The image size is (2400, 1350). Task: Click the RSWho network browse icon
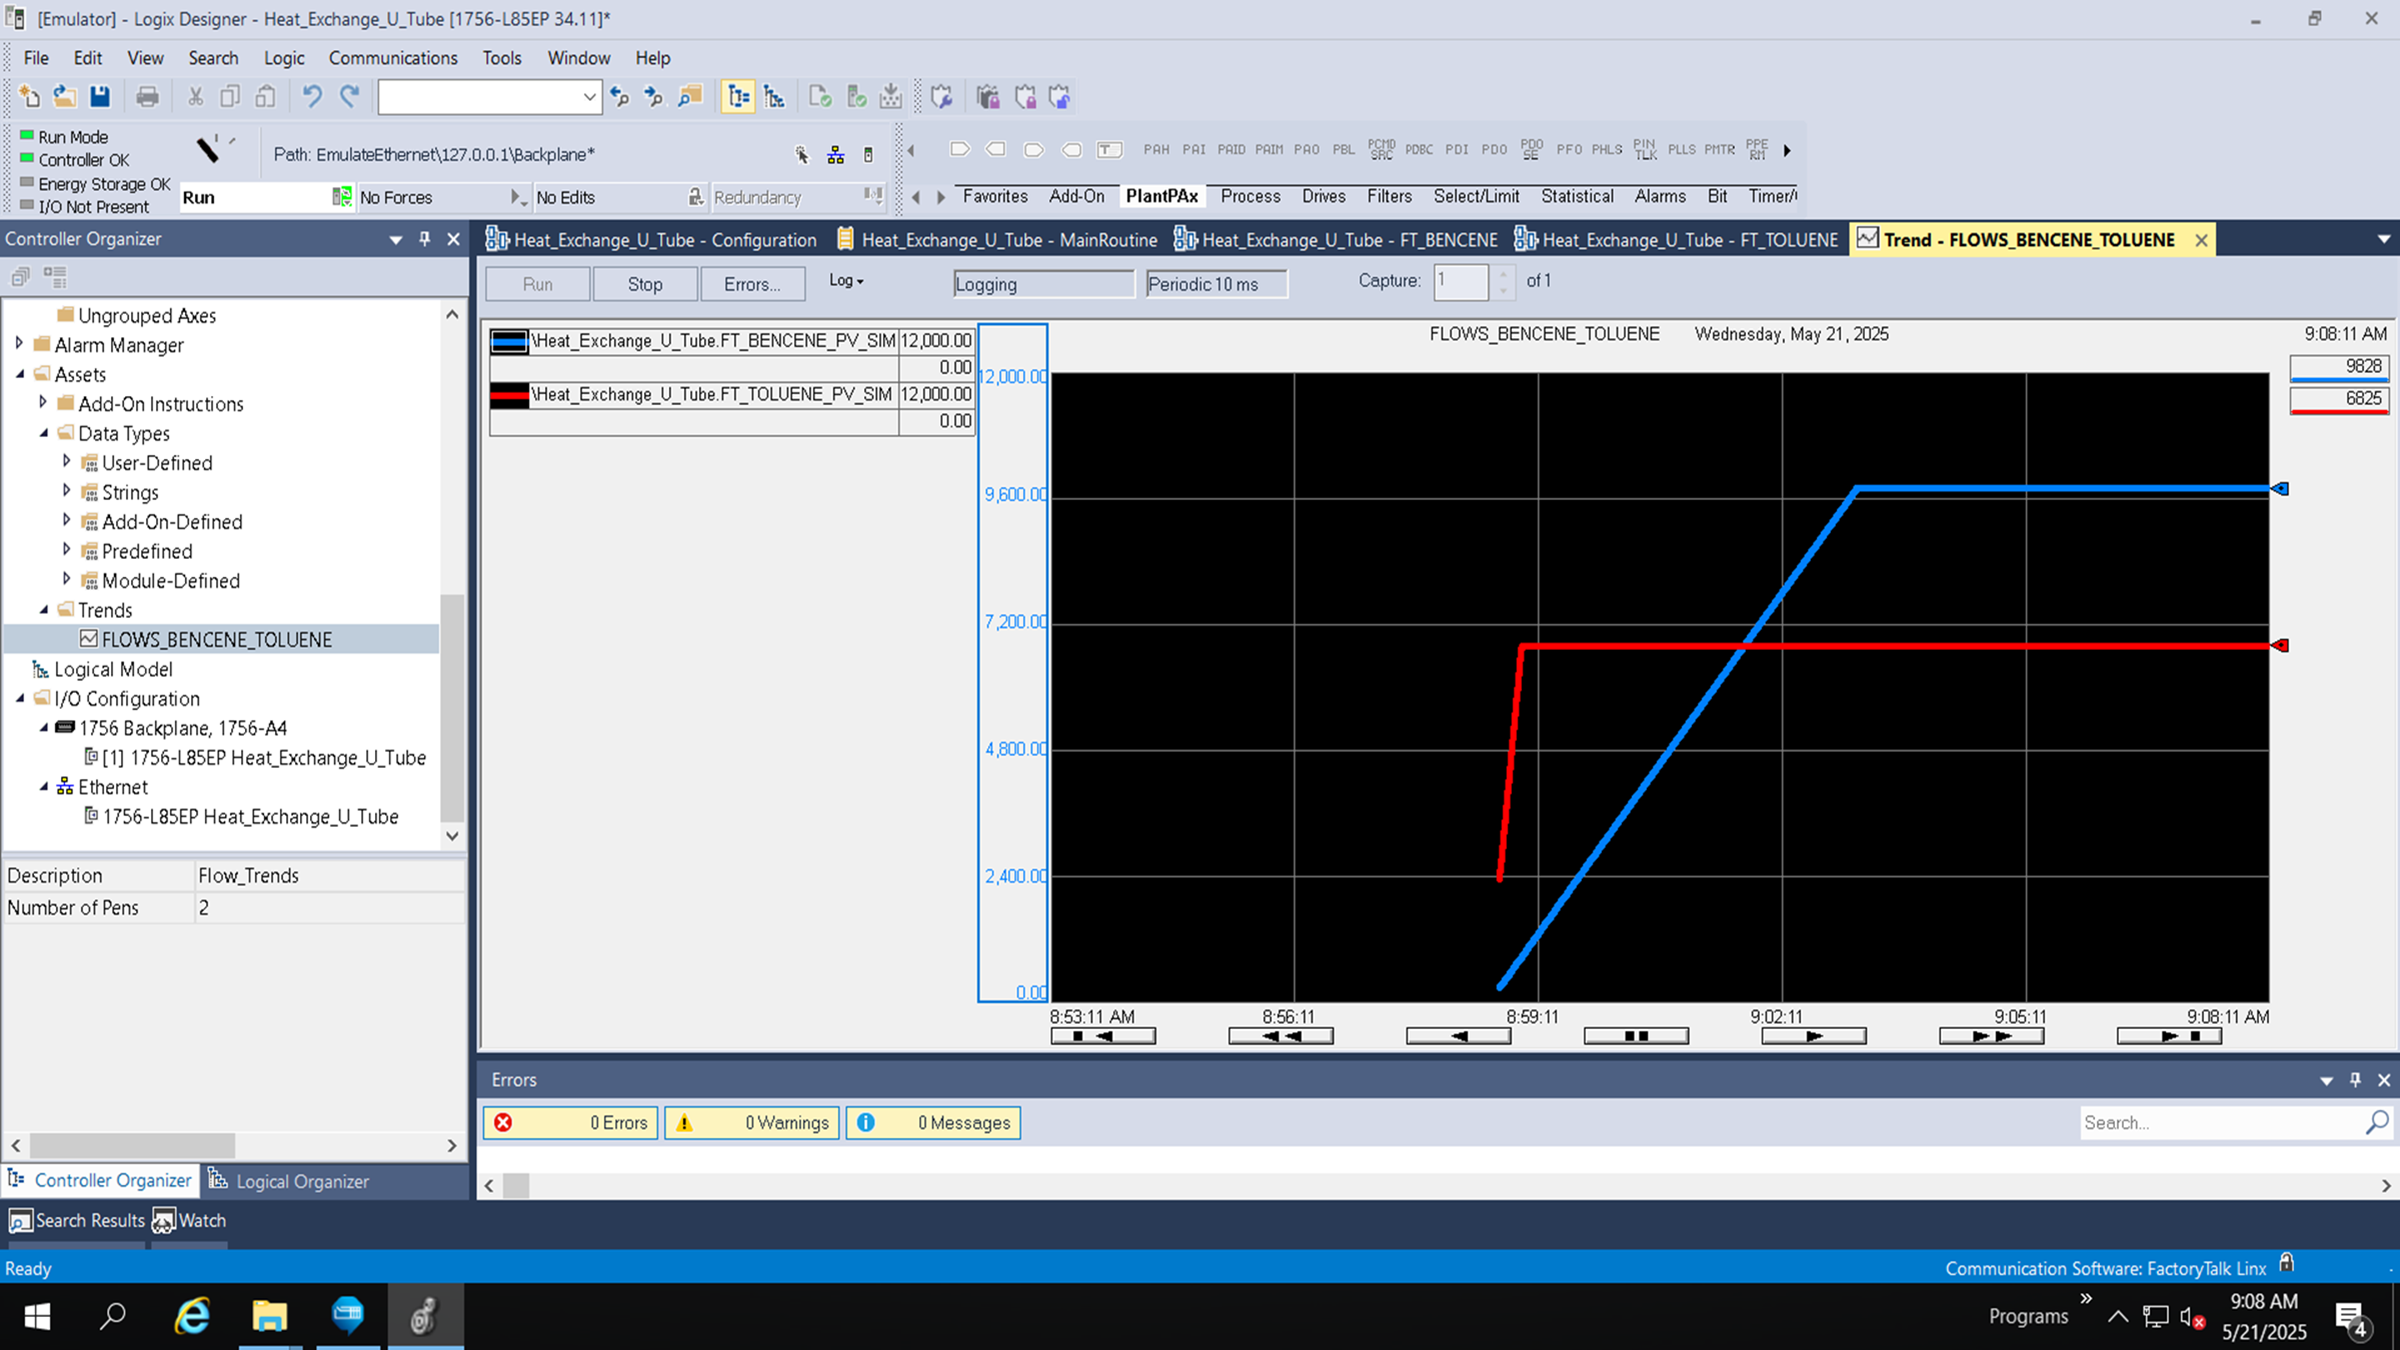click(835, 155)
